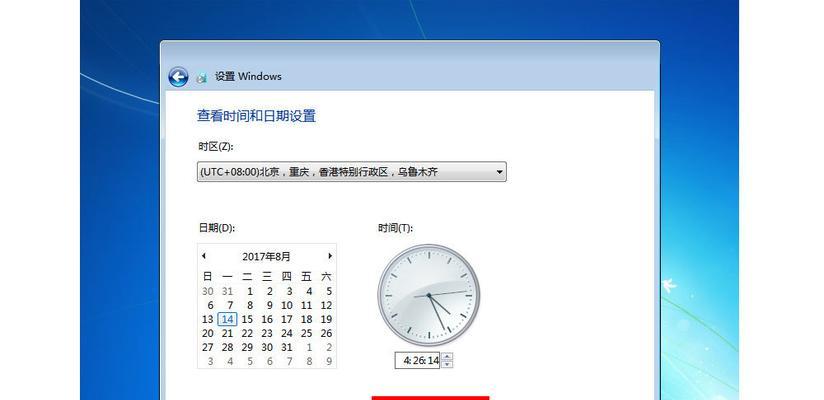The width and height of the screenshot is (824, 400).
Task: Select August 28 in the calendar
Action: (x=227, y=347)
